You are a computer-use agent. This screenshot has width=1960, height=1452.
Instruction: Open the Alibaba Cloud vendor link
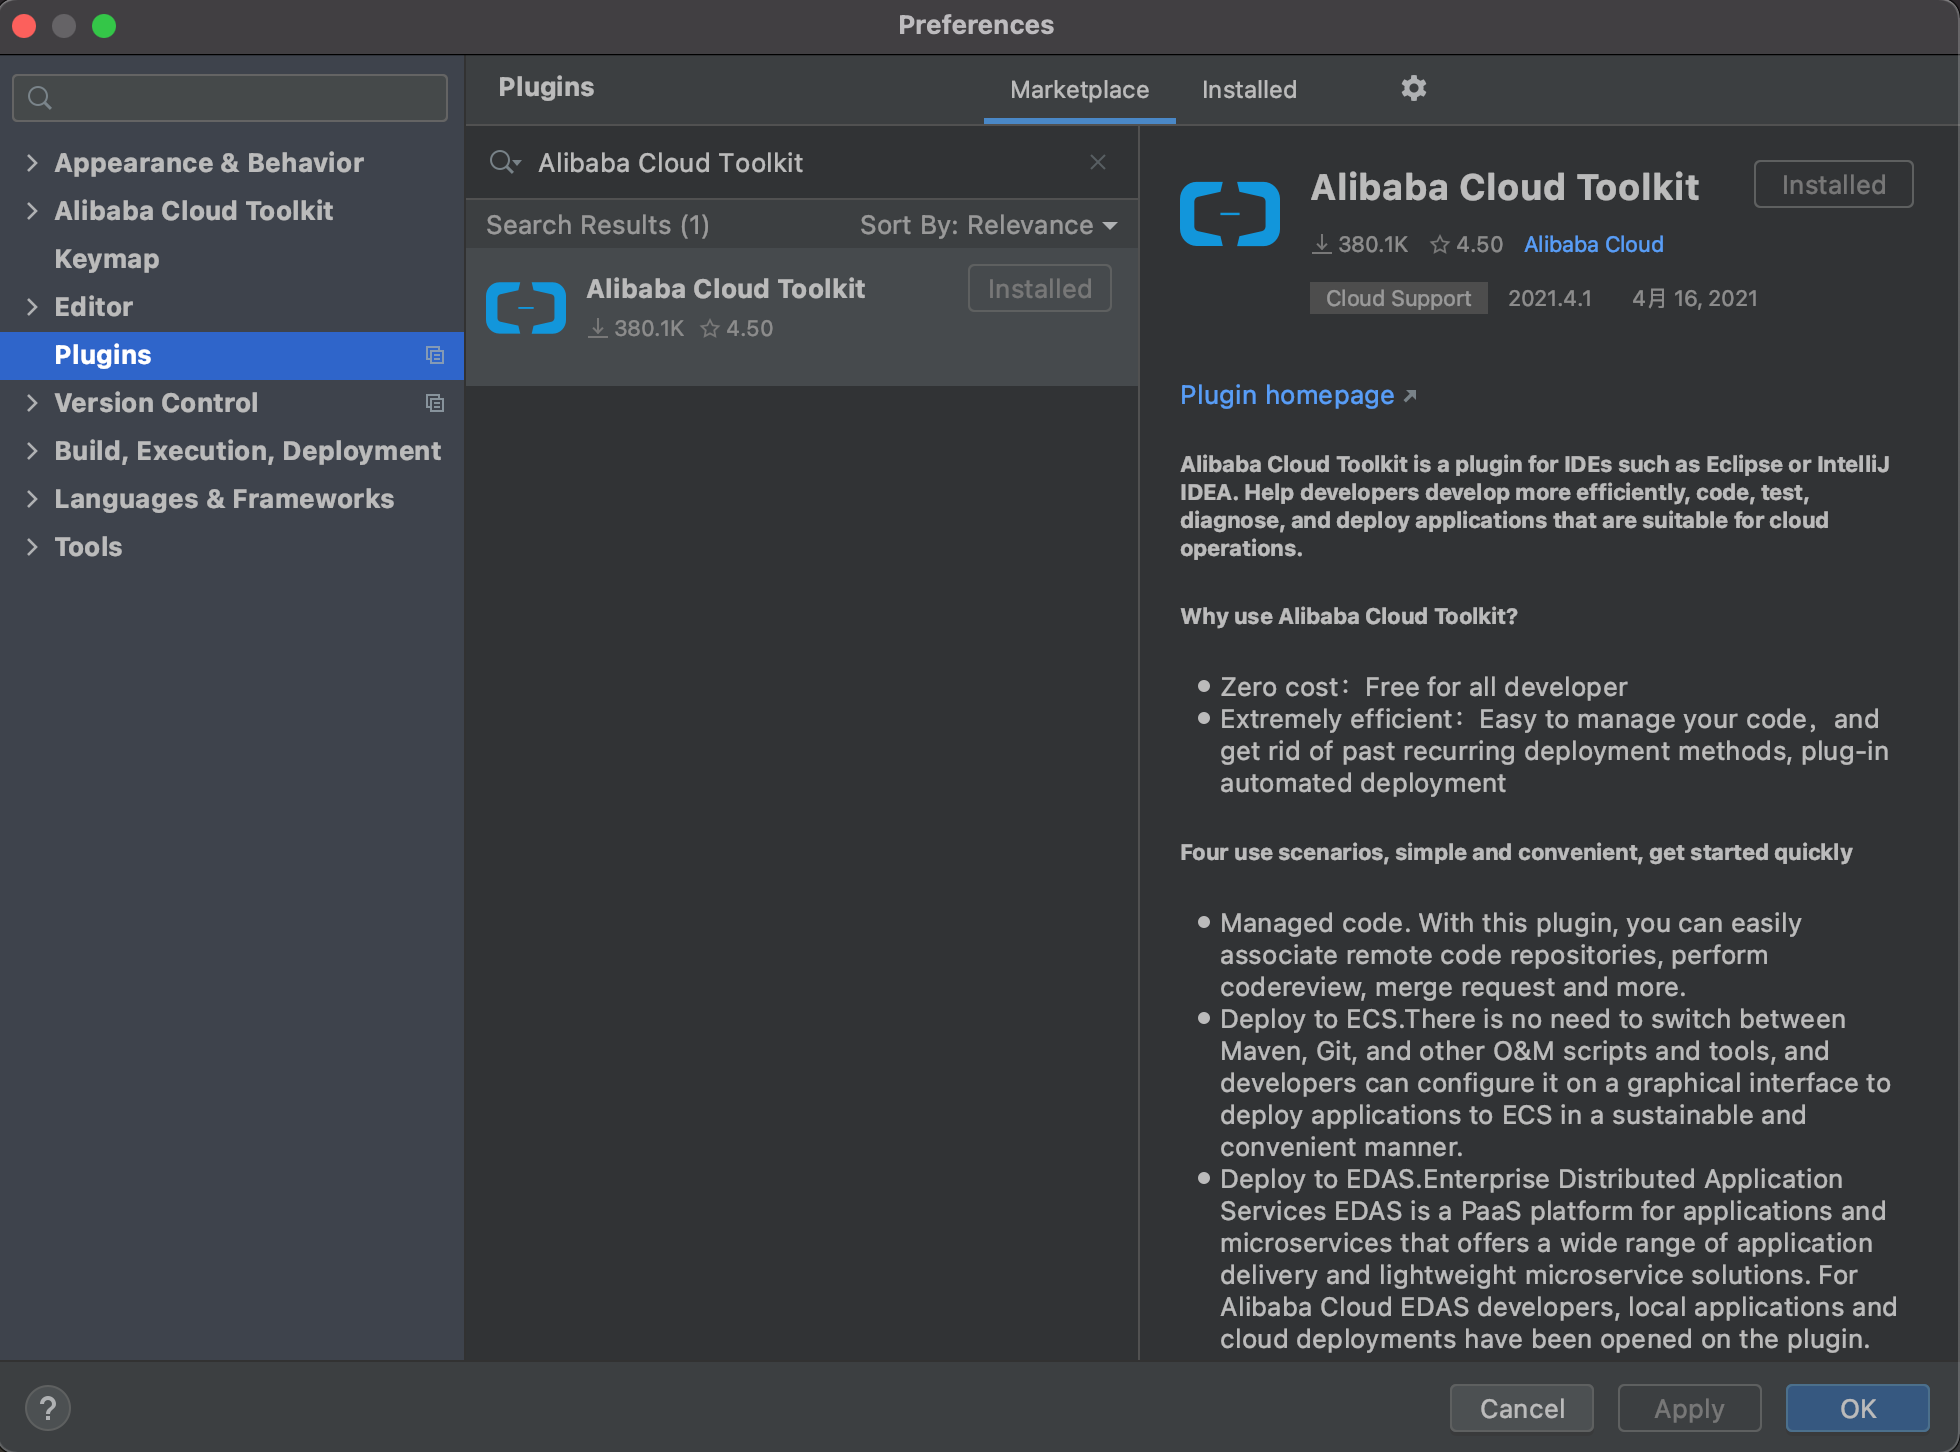[x=1593, y=244]
